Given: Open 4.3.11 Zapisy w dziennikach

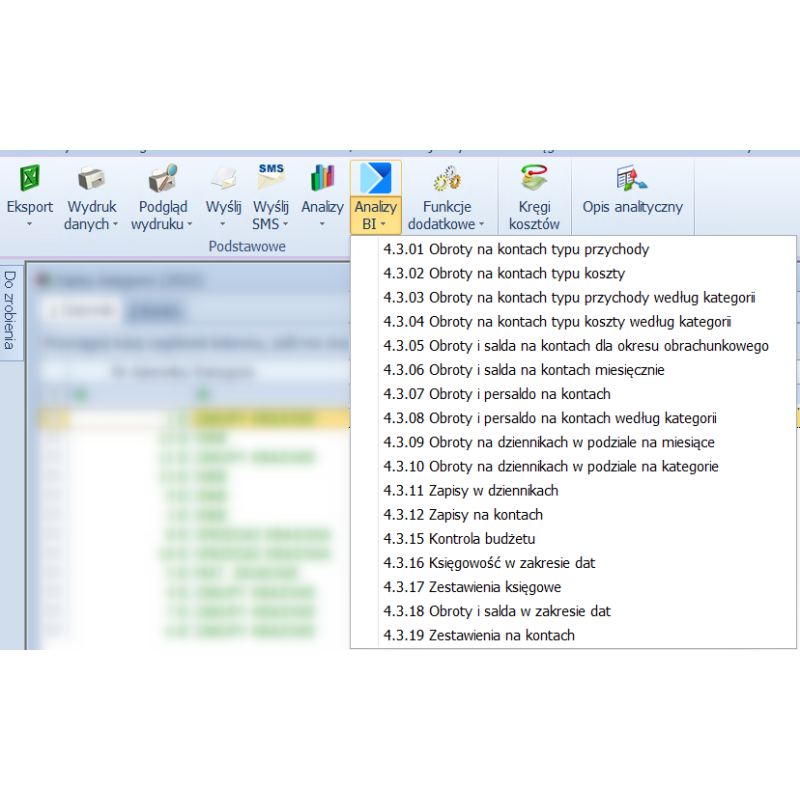Looking at the screenshot, I should pyautogui.click(x=470, y=491).
